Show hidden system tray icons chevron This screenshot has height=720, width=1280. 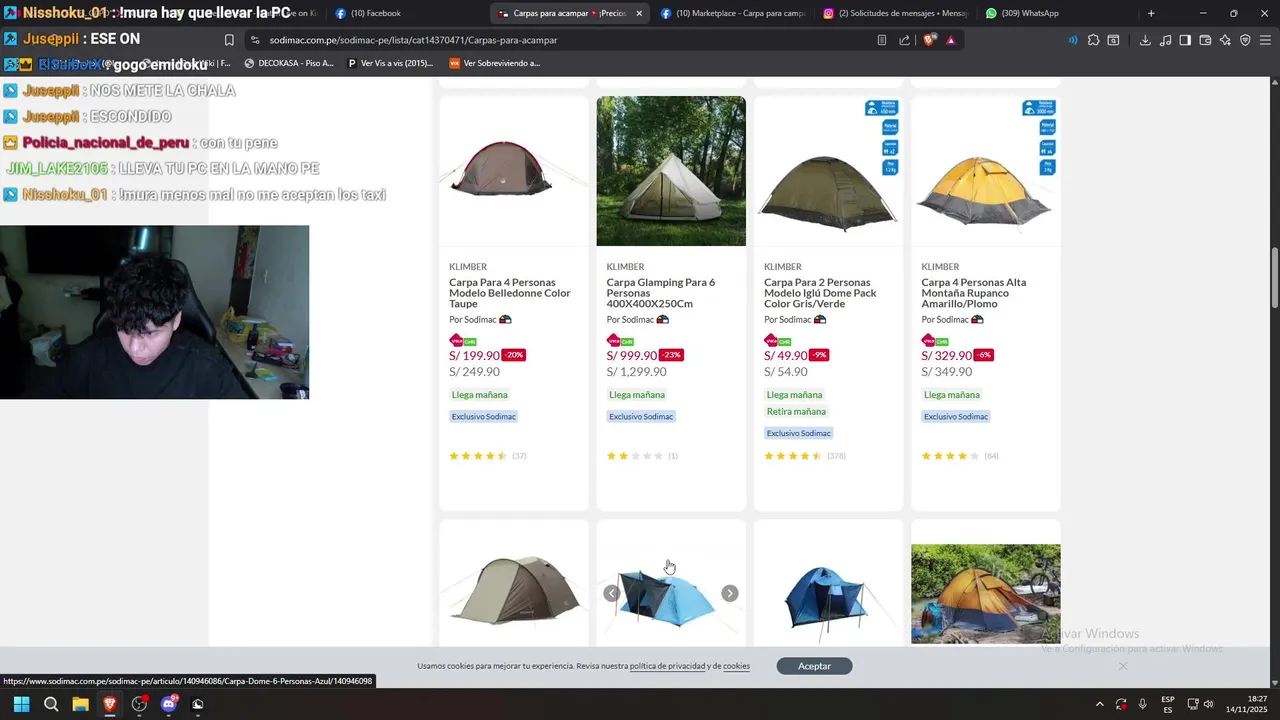(x=1099, y=704)
